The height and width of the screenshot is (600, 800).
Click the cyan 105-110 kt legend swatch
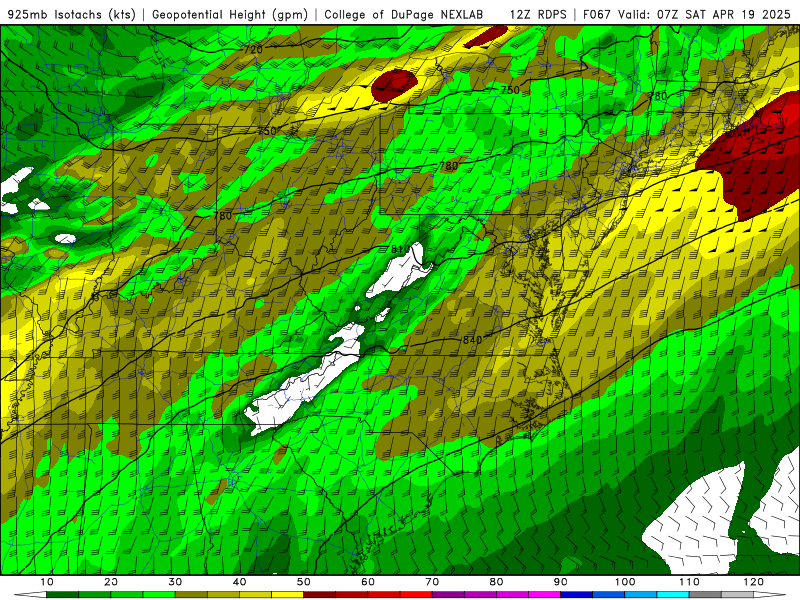[x=673, y=595]
